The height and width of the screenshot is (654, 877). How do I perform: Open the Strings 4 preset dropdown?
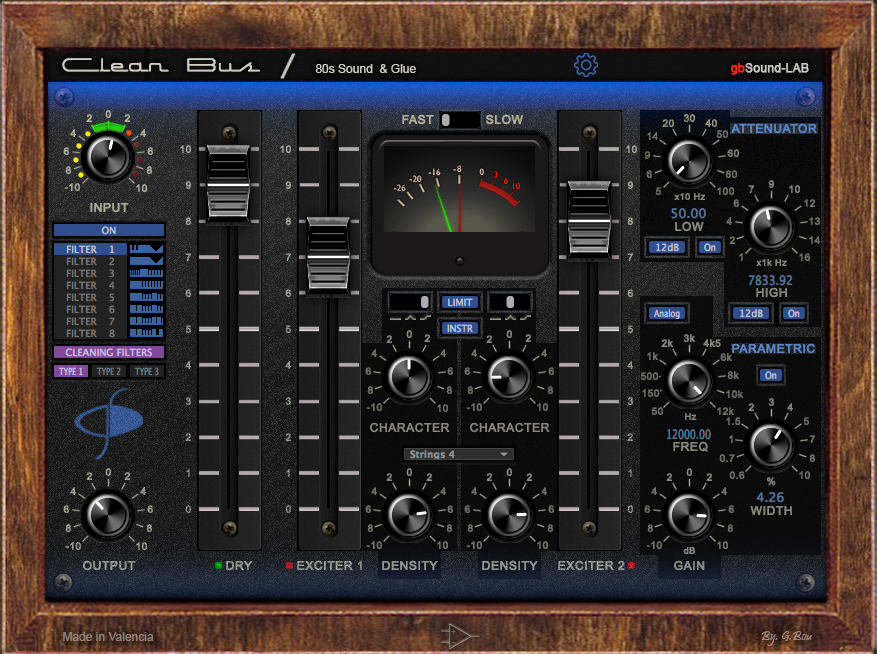coord(458,453)
